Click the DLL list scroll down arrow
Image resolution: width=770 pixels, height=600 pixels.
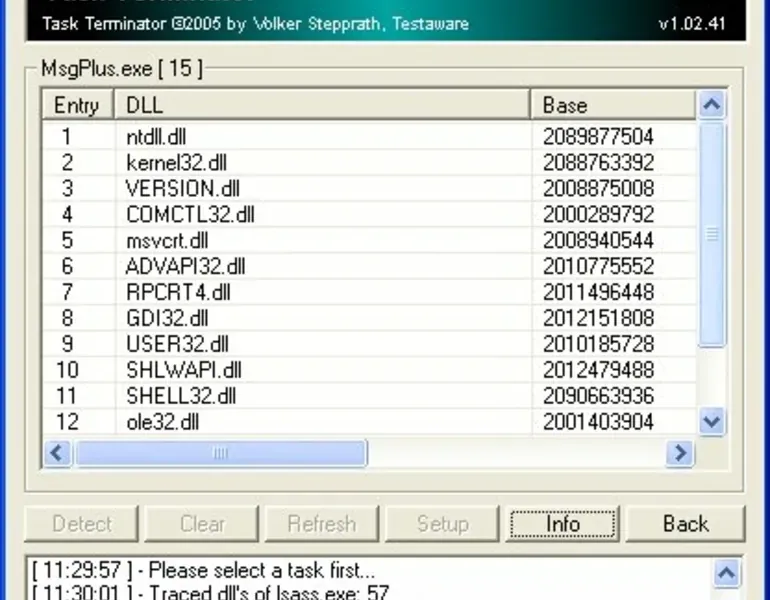712,421
